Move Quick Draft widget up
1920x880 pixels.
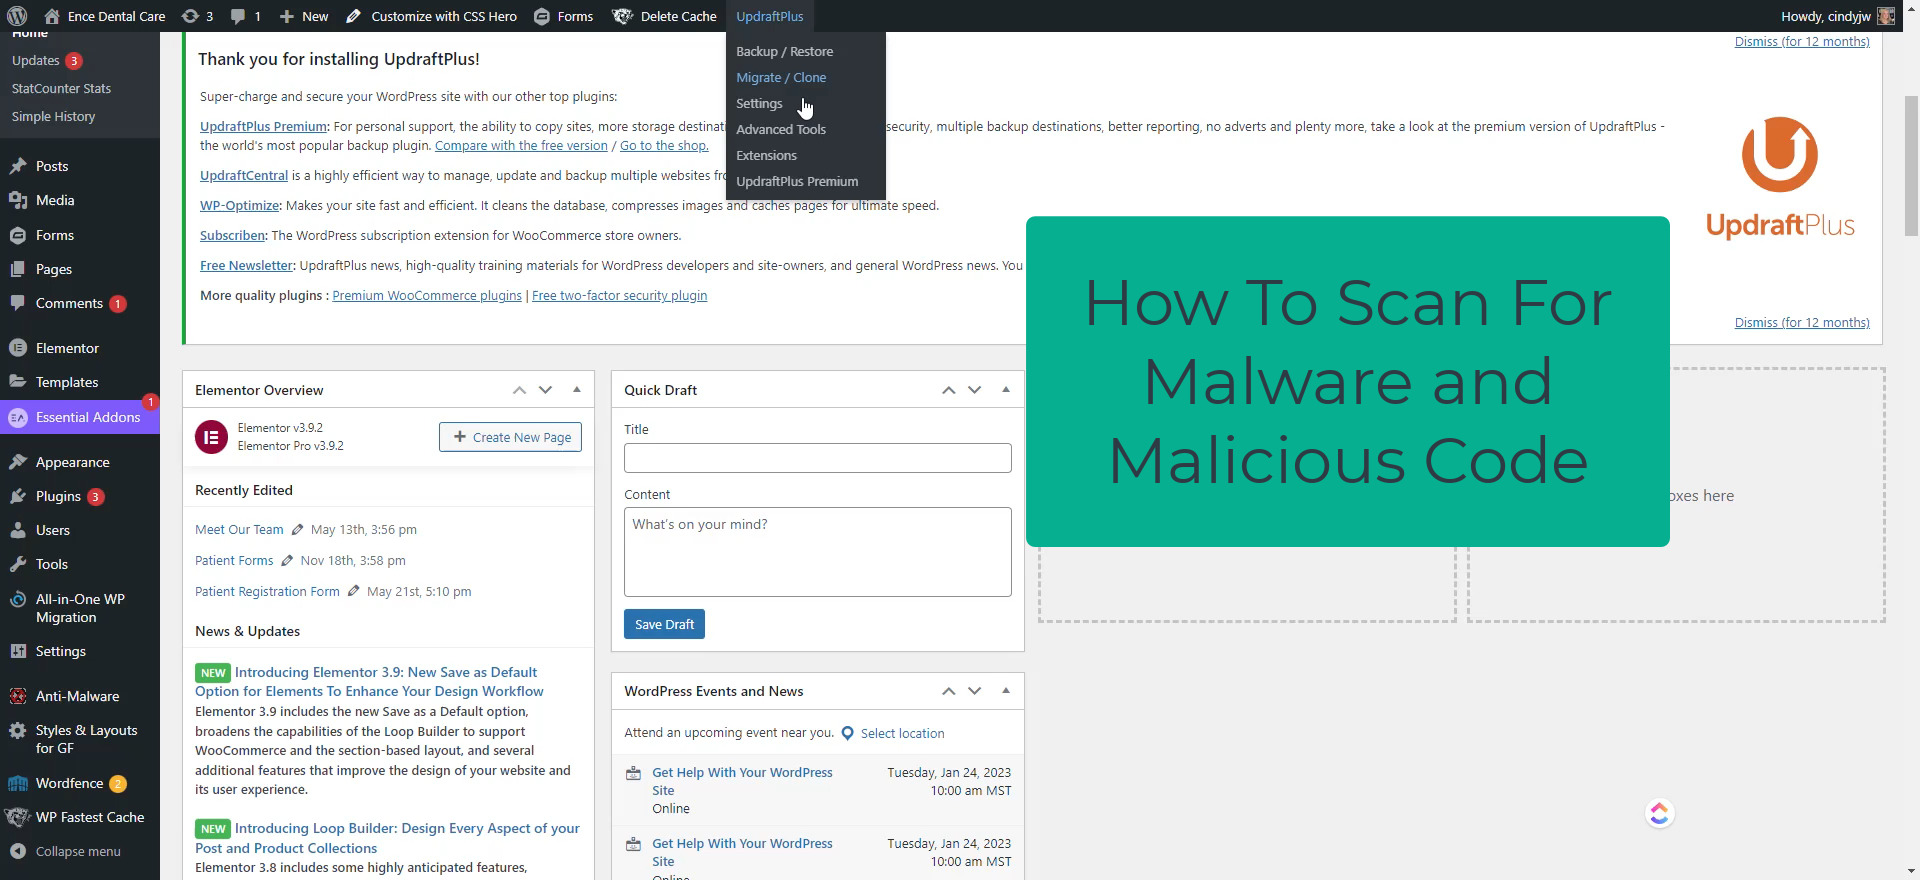948,390
